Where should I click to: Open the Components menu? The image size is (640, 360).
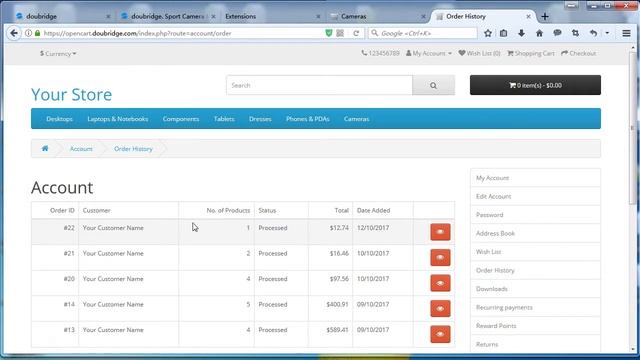pyautogui.click(x=181, y=119)
